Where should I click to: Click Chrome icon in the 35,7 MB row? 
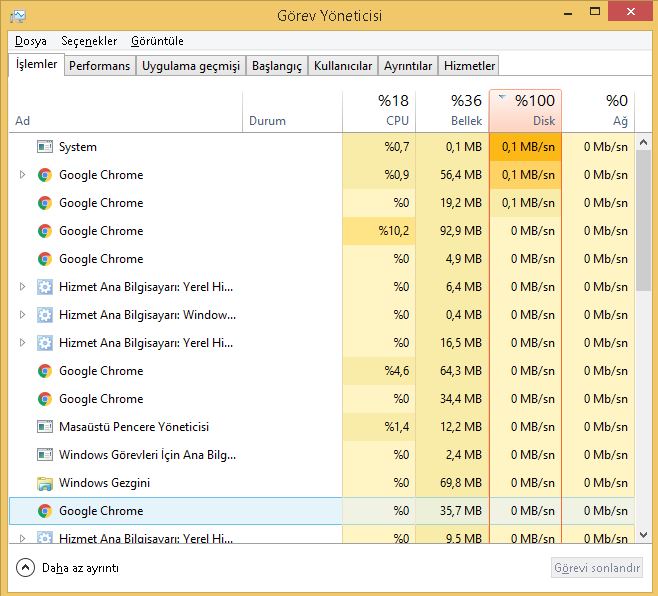pos(44,511)
